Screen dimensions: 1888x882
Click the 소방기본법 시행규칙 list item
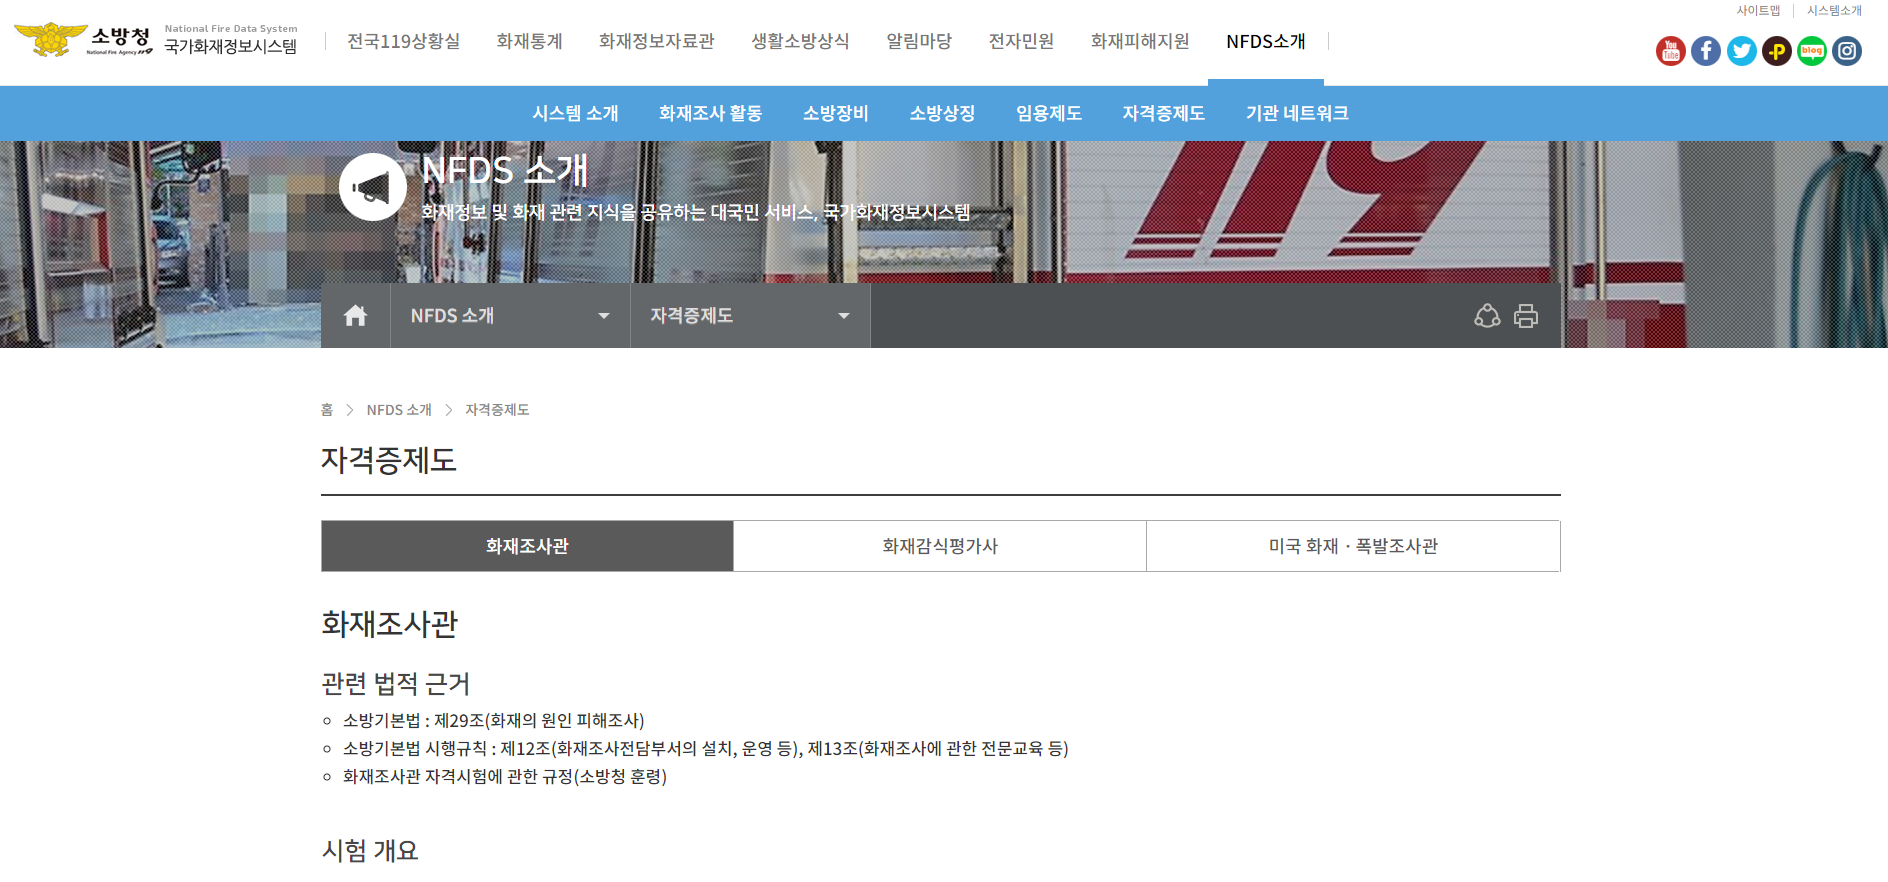click(x=705, y=749)
